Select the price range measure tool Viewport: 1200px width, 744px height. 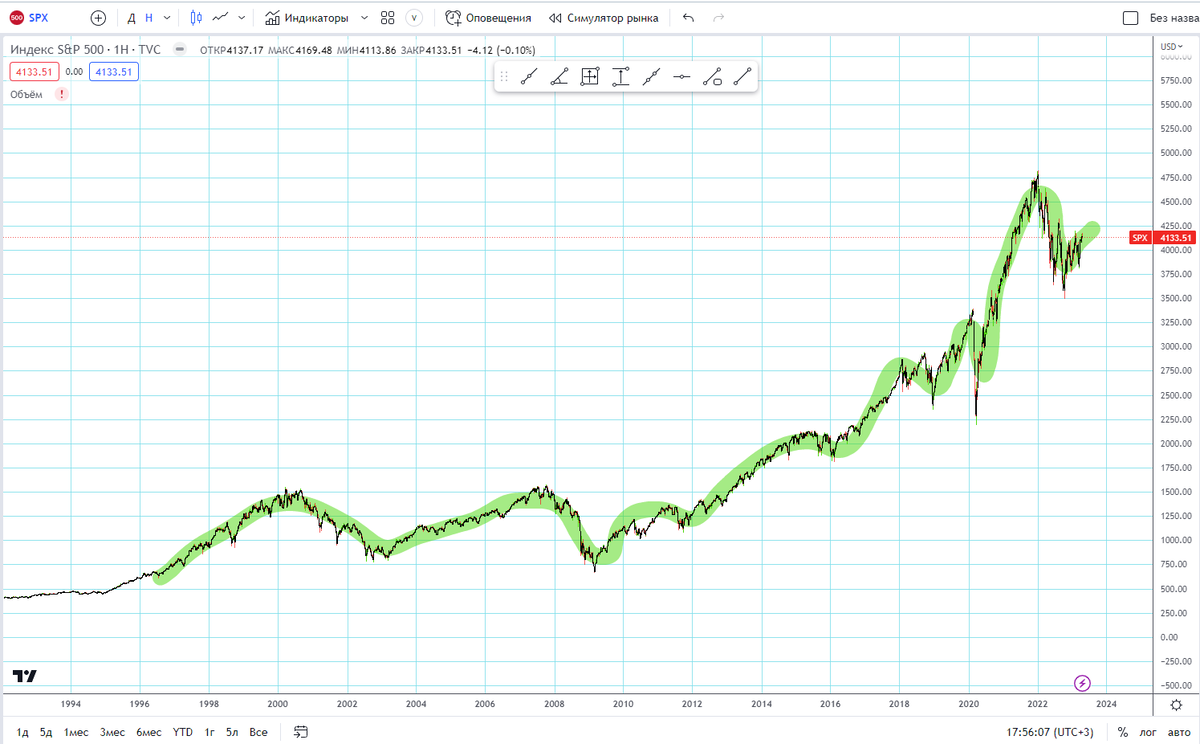(x=620, y=76)
